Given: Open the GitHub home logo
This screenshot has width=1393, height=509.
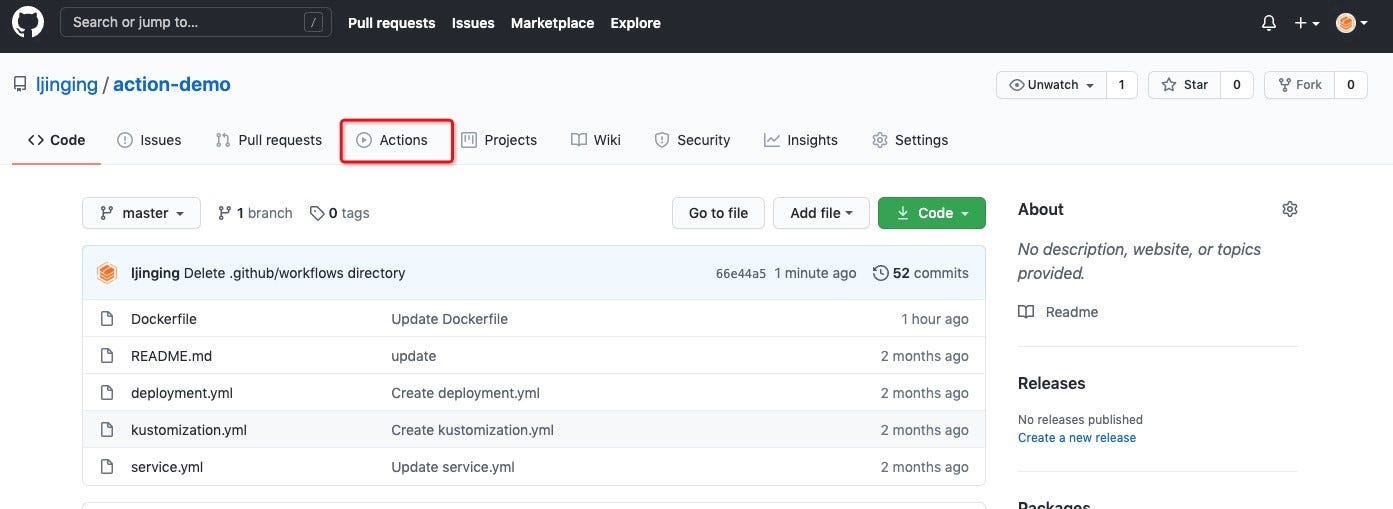Looking at the screenshot, I should pos(28,22).
